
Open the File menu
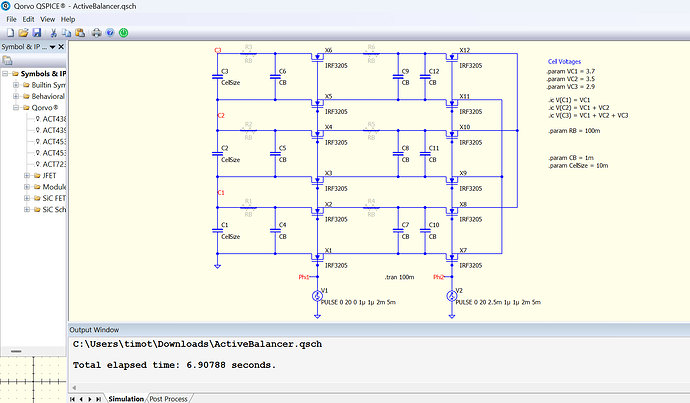11,19
